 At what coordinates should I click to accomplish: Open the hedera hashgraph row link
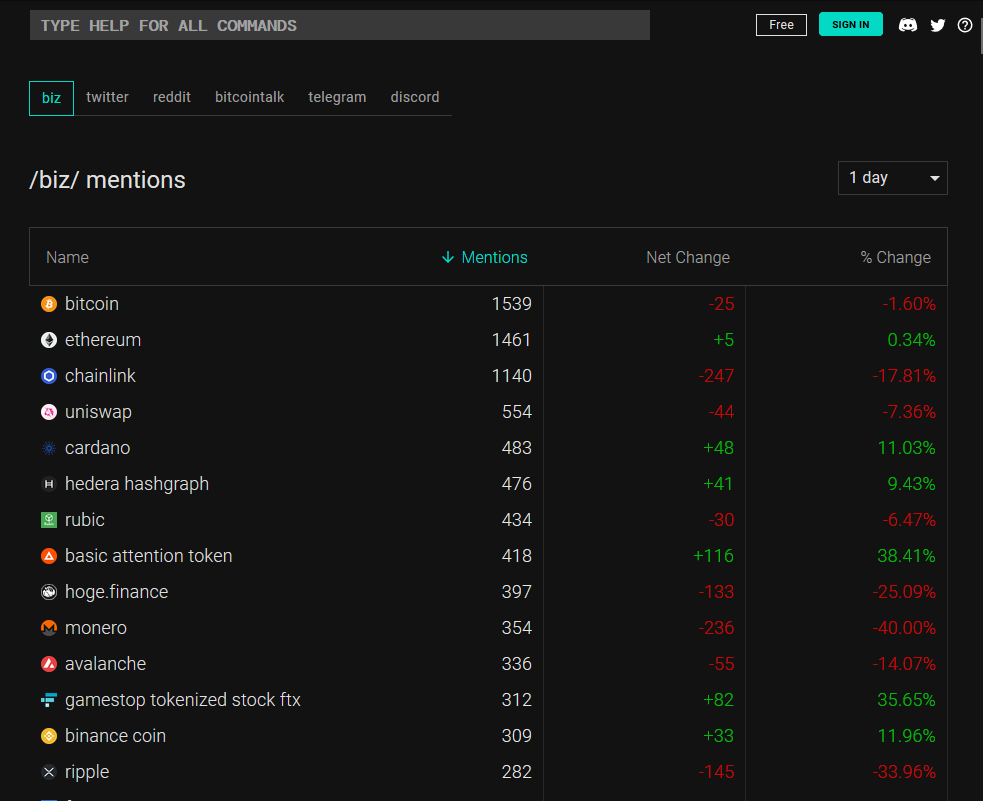pyautogui.click(x=137, y=484)
